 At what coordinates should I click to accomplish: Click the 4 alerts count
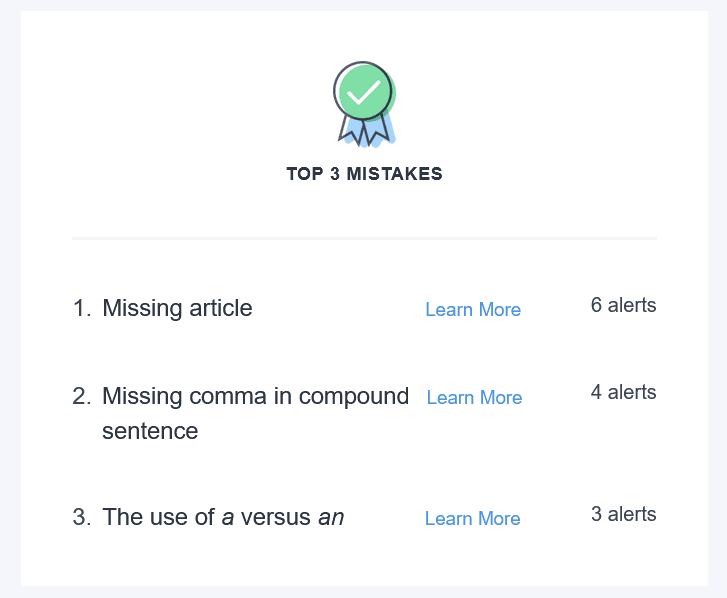(623, 392)
